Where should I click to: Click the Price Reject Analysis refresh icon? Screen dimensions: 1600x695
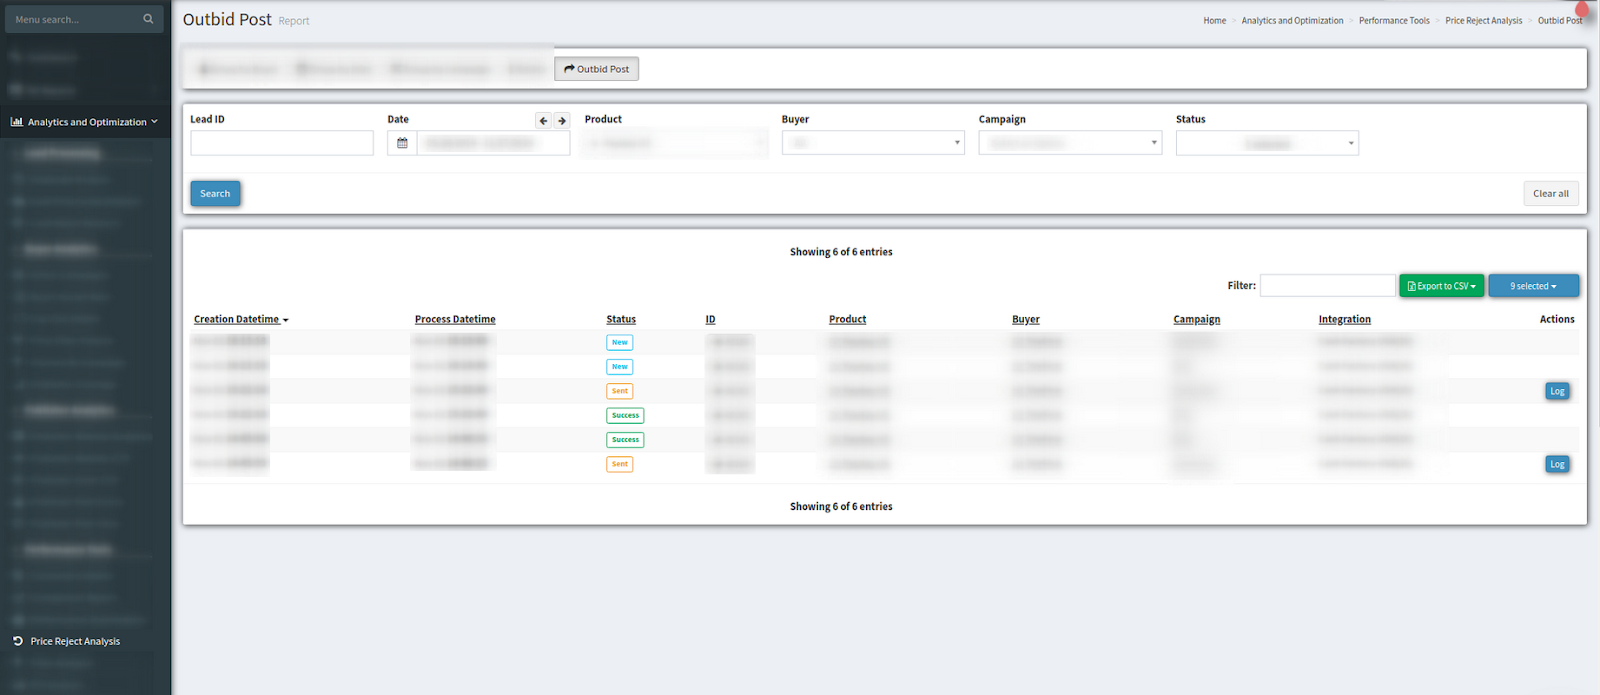18,641
